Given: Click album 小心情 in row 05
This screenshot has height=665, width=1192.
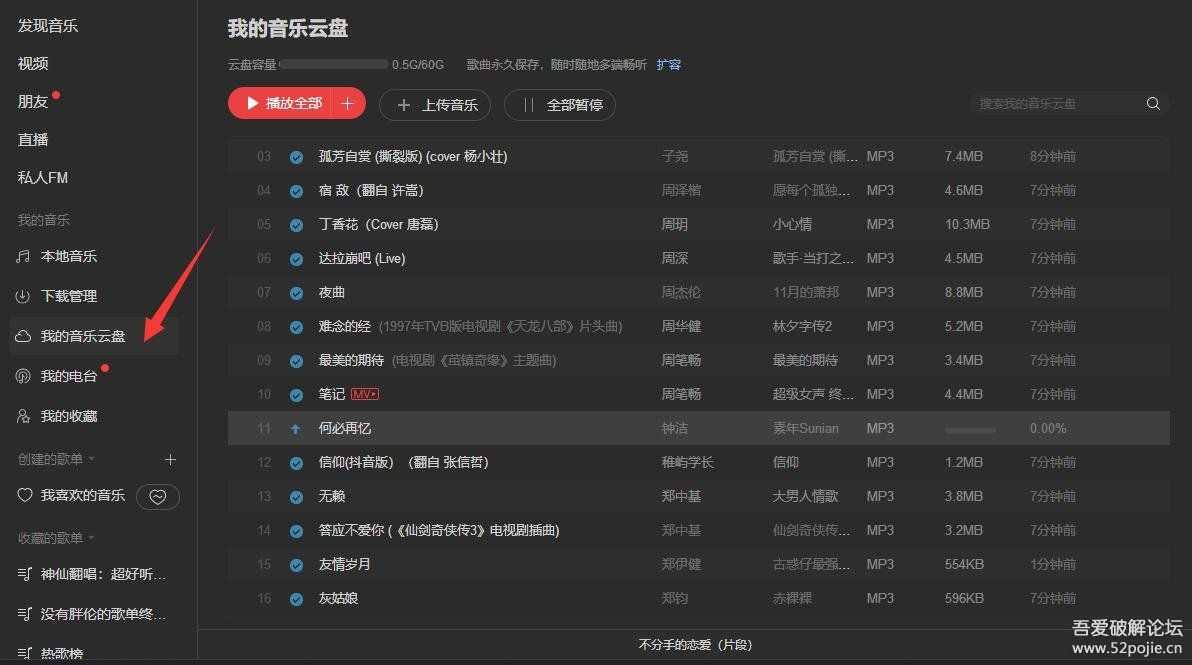Looking at the screenshot, I should tap(792, 224).
